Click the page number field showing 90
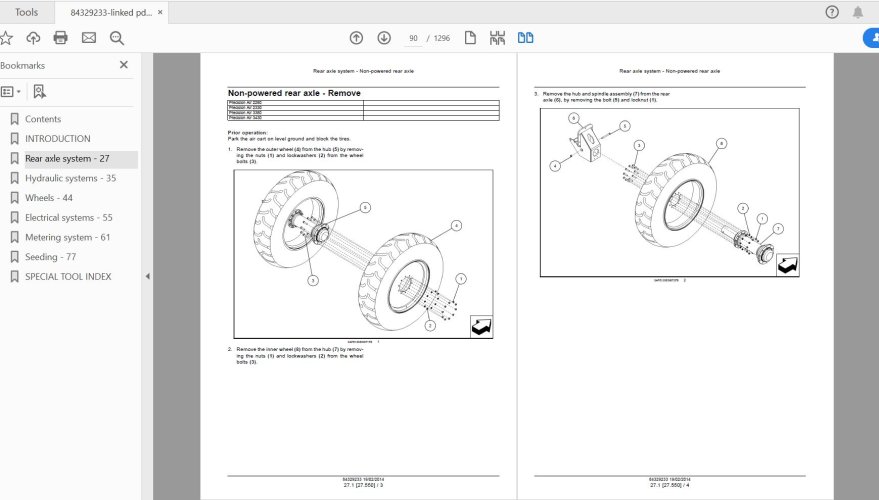 413,38
